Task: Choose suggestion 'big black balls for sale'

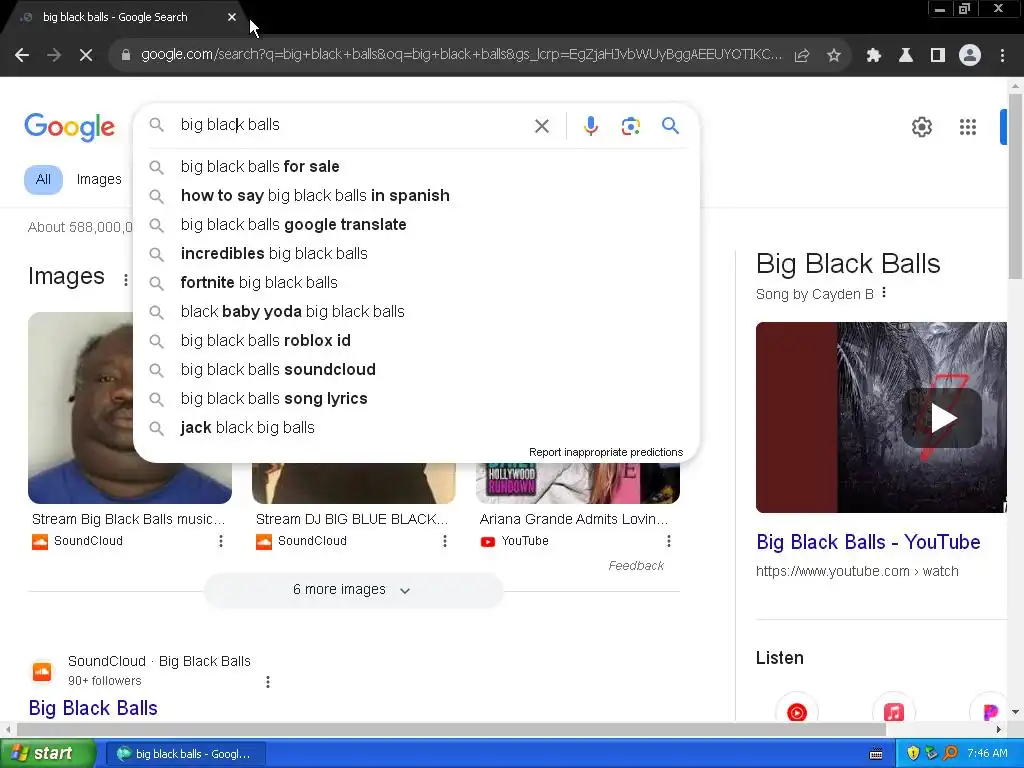Action: pos(416,167)
